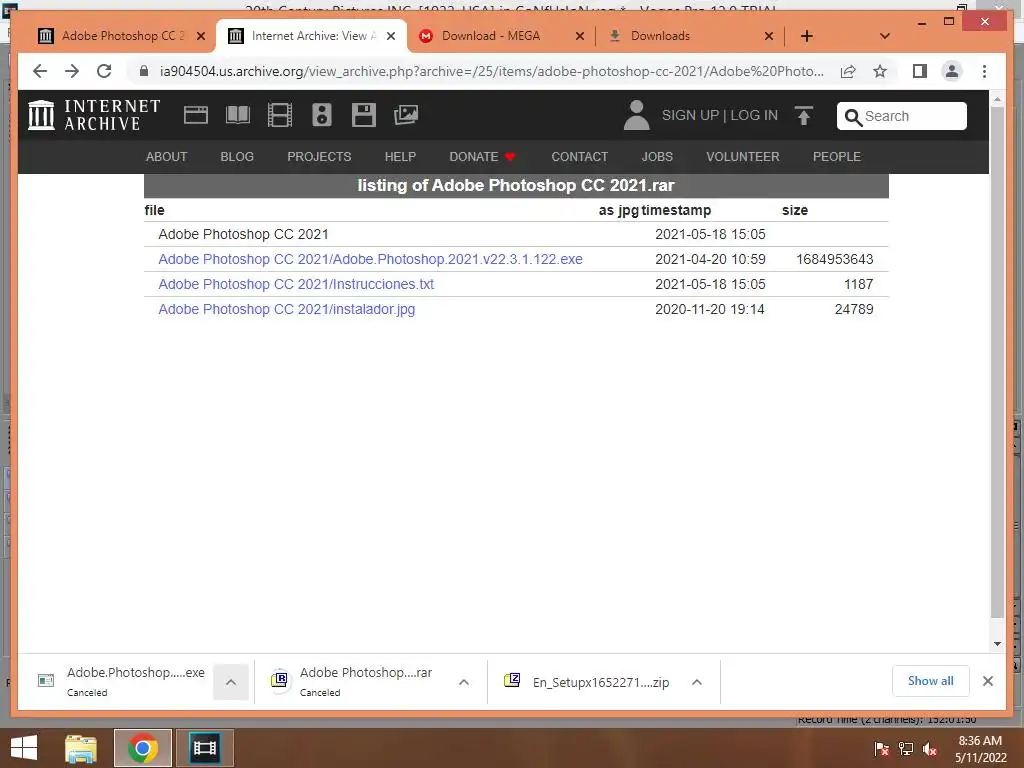Open the Instrucciones.txt file link
This screenshot has width=1024, height=768.
pyautogui.click(x=296, y=284)
